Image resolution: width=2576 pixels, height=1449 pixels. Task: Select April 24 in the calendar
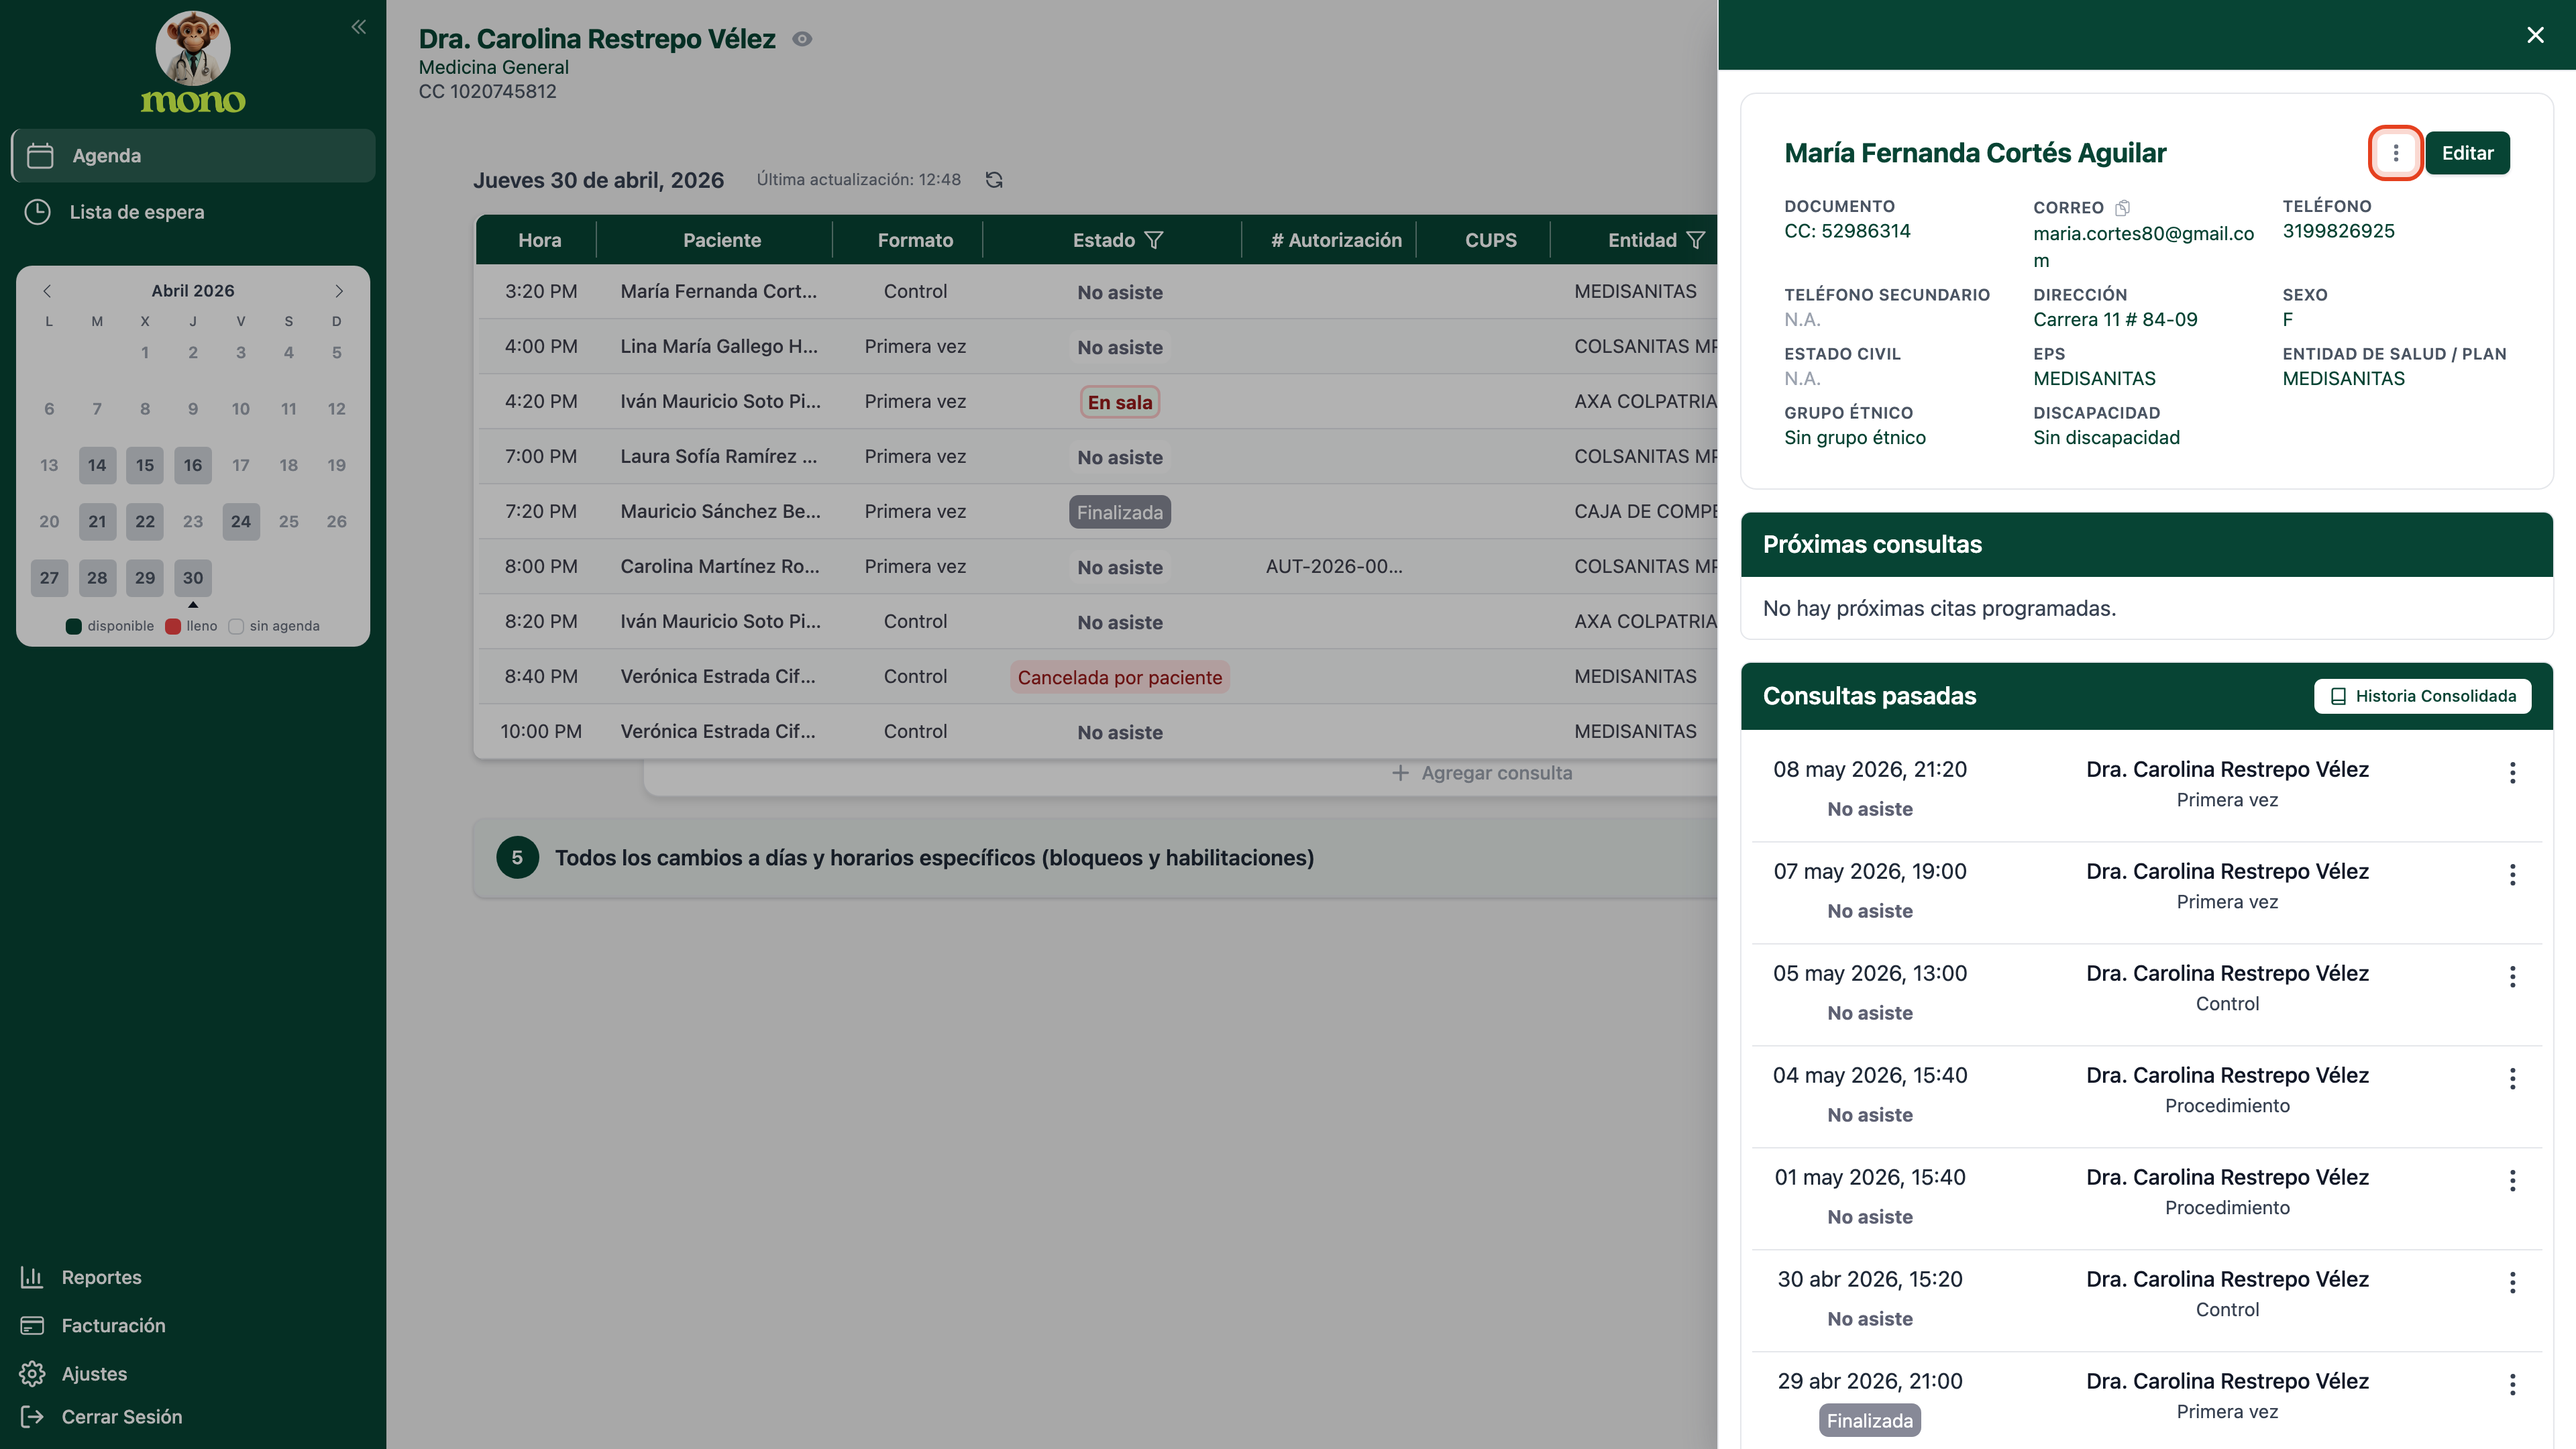pyautogui.click(x=241, y=521)
